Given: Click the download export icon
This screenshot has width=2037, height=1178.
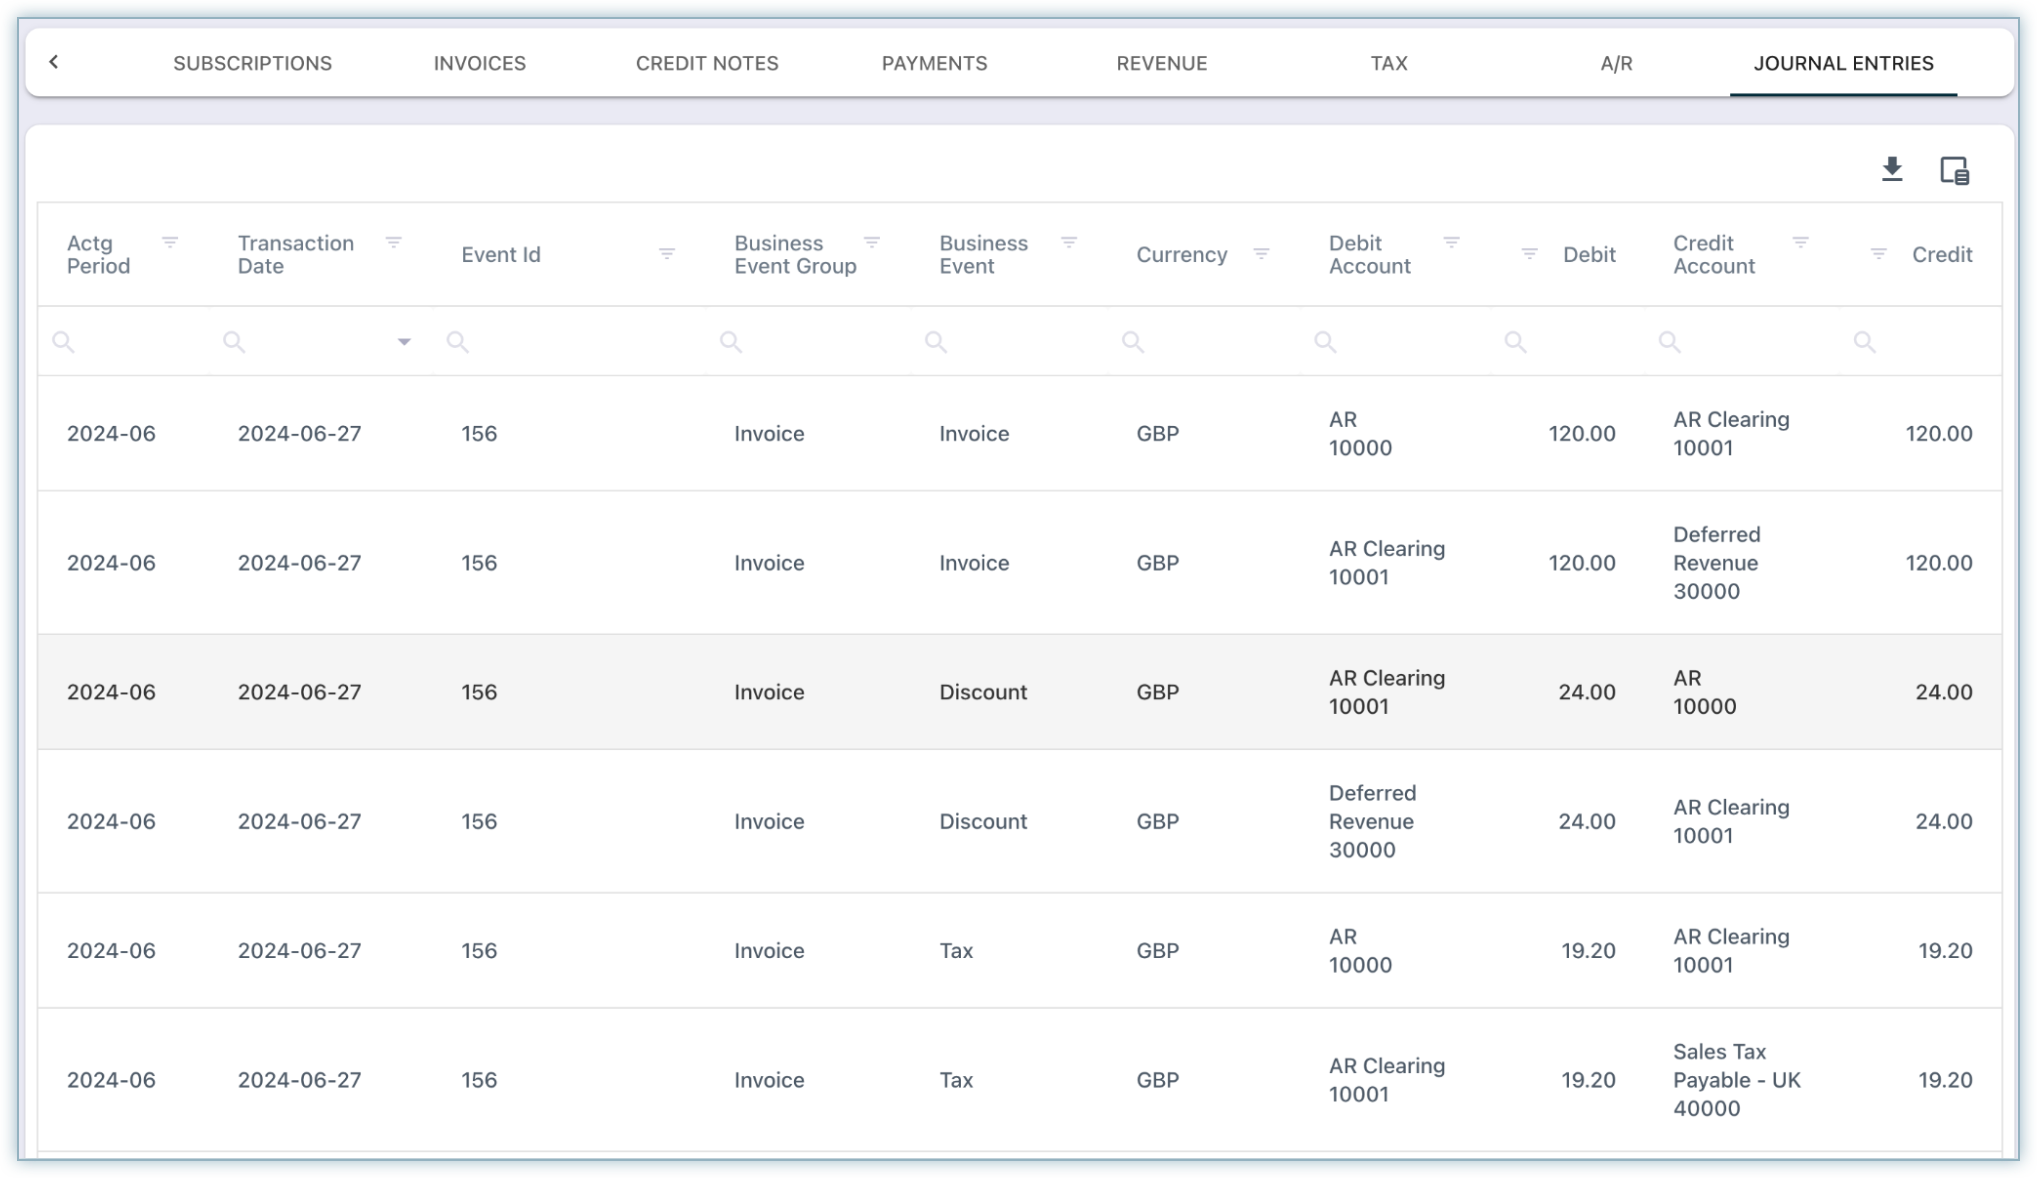Looking at the screenshot, I should pos(1891,169).
